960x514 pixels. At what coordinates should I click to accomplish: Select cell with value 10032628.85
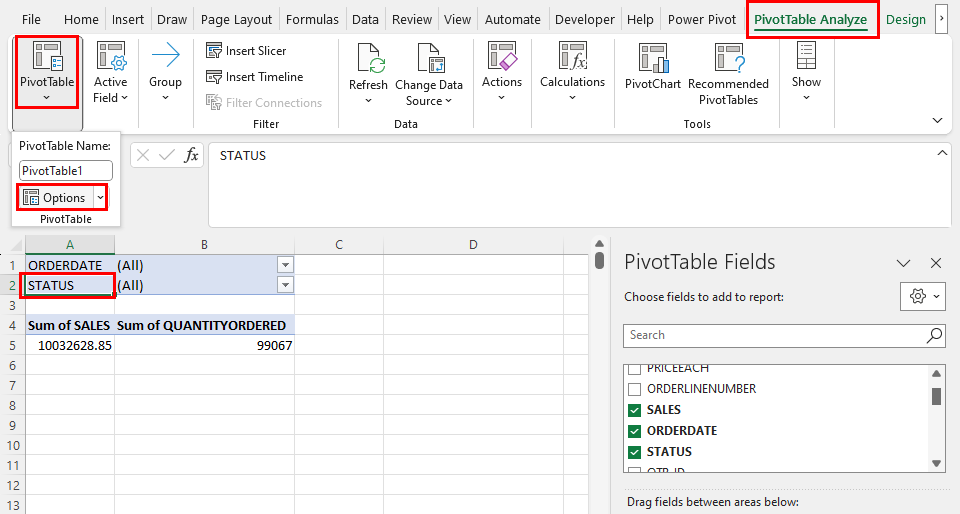tap(70, 345)
